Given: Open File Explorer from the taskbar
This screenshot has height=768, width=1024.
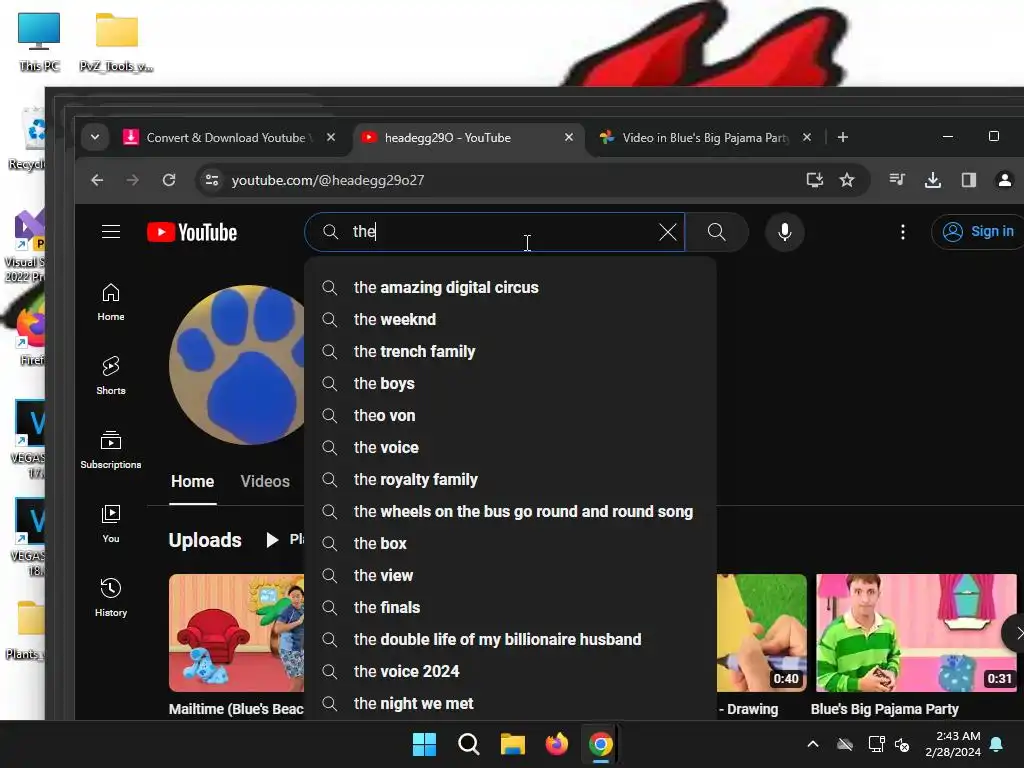Looking at the screenshot, I should point(513,744).
